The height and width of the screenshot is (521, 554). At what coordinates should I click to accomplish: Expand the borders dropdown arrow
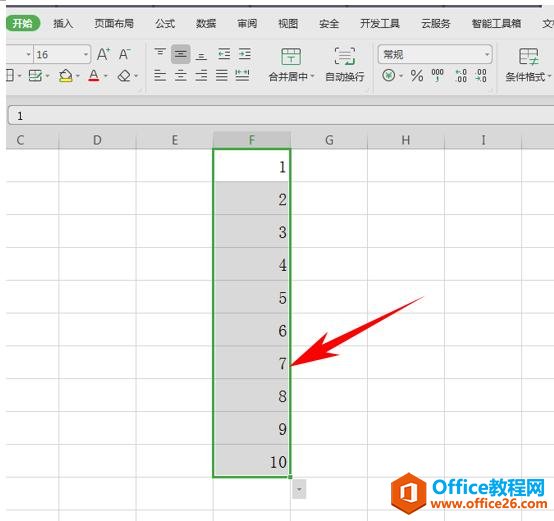19,76
